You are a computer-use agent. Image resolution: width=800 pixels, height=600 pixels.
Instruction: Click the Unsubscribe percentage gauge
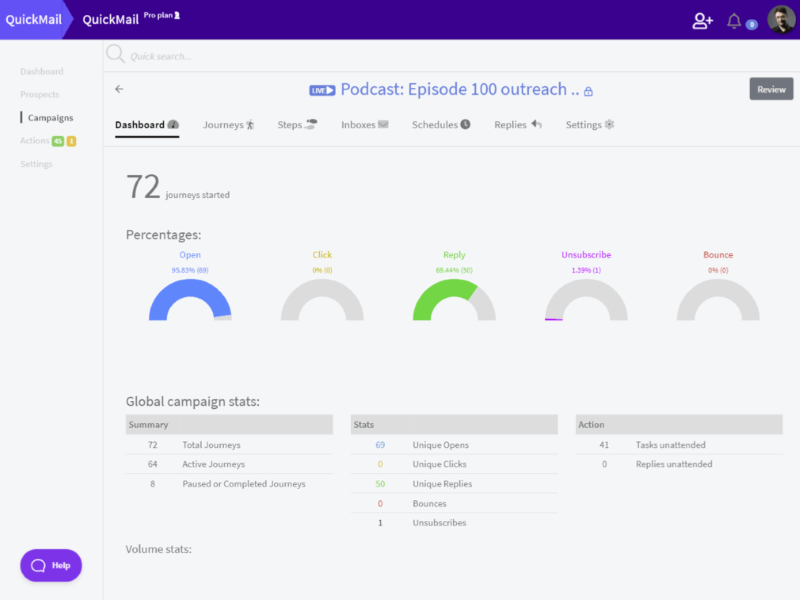(586, 300)
